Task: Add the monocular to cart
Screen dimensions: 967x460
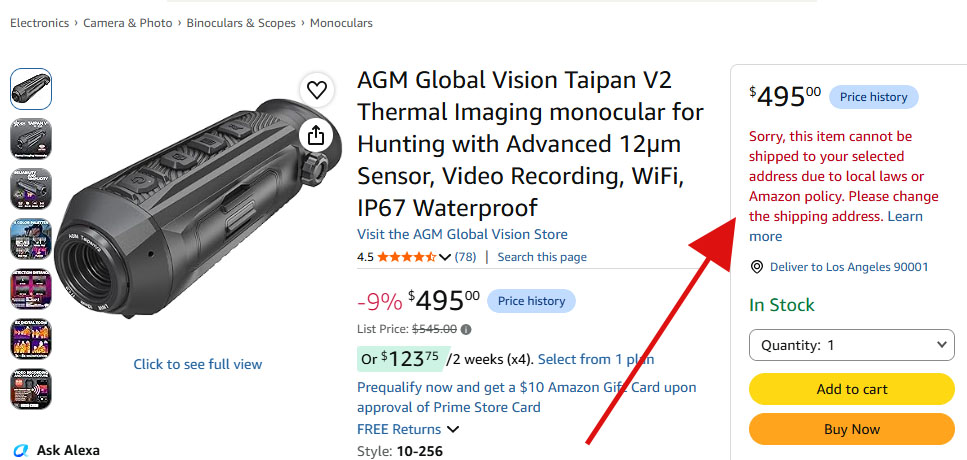Action: (852, 389)
